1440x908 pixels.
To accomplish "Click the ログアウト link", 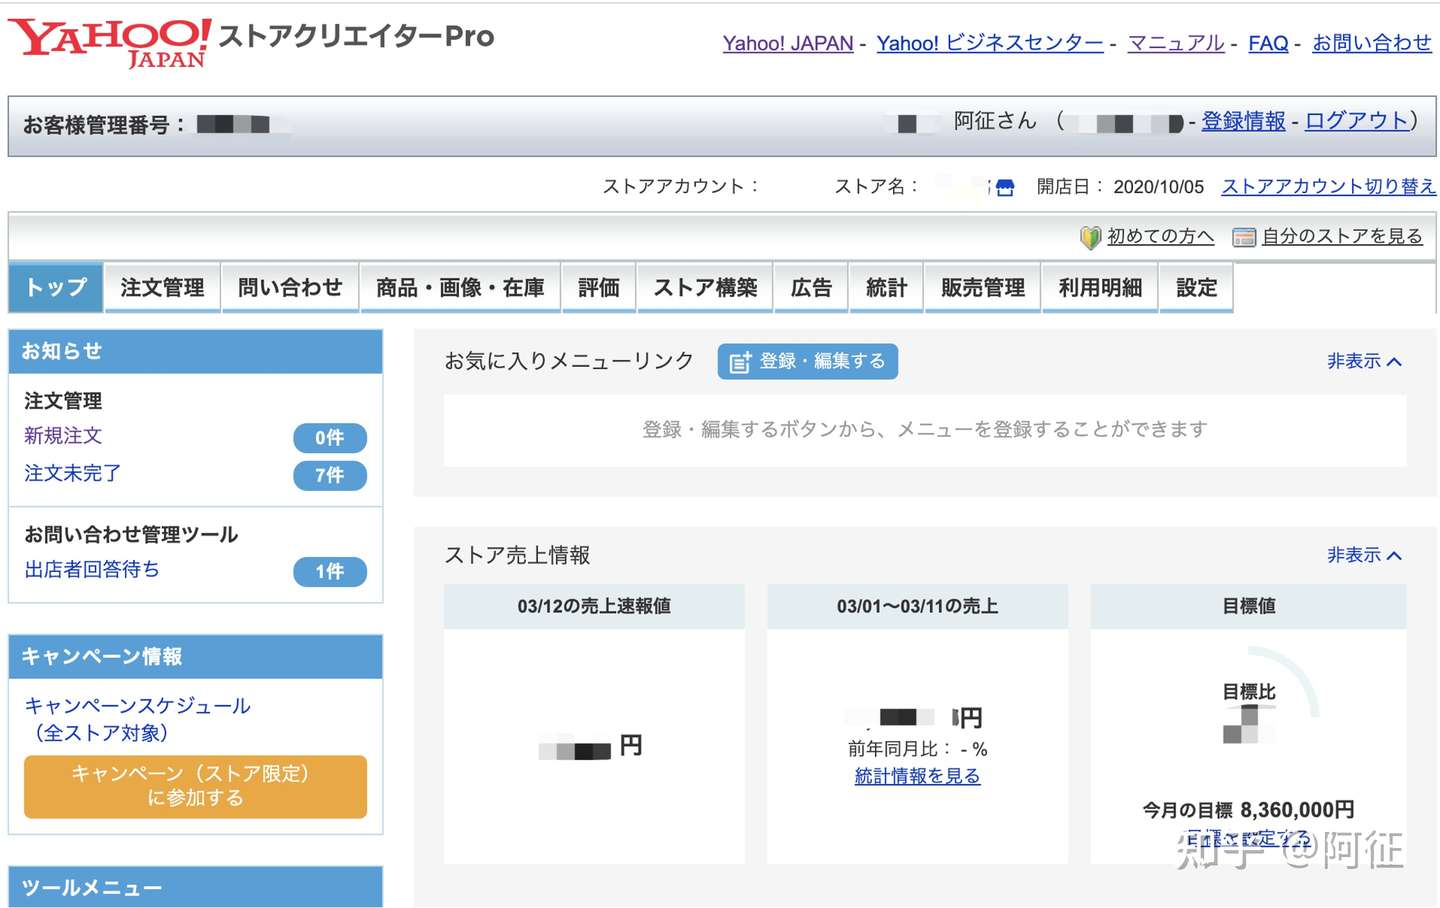I will [x=1357, y=121].
